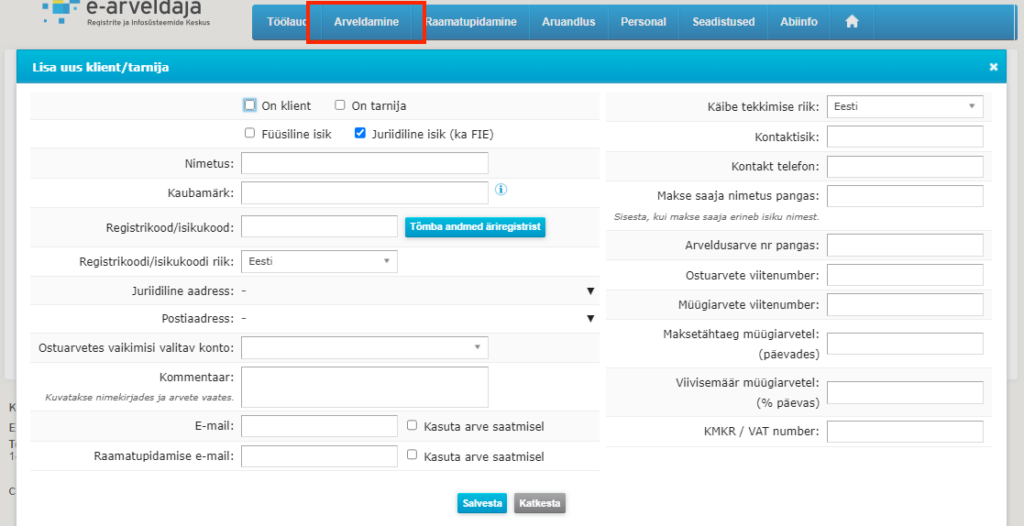Check the 'On tarnija' checkbox
Viewport: 1024px width, 526px height.
click(340, 105)
